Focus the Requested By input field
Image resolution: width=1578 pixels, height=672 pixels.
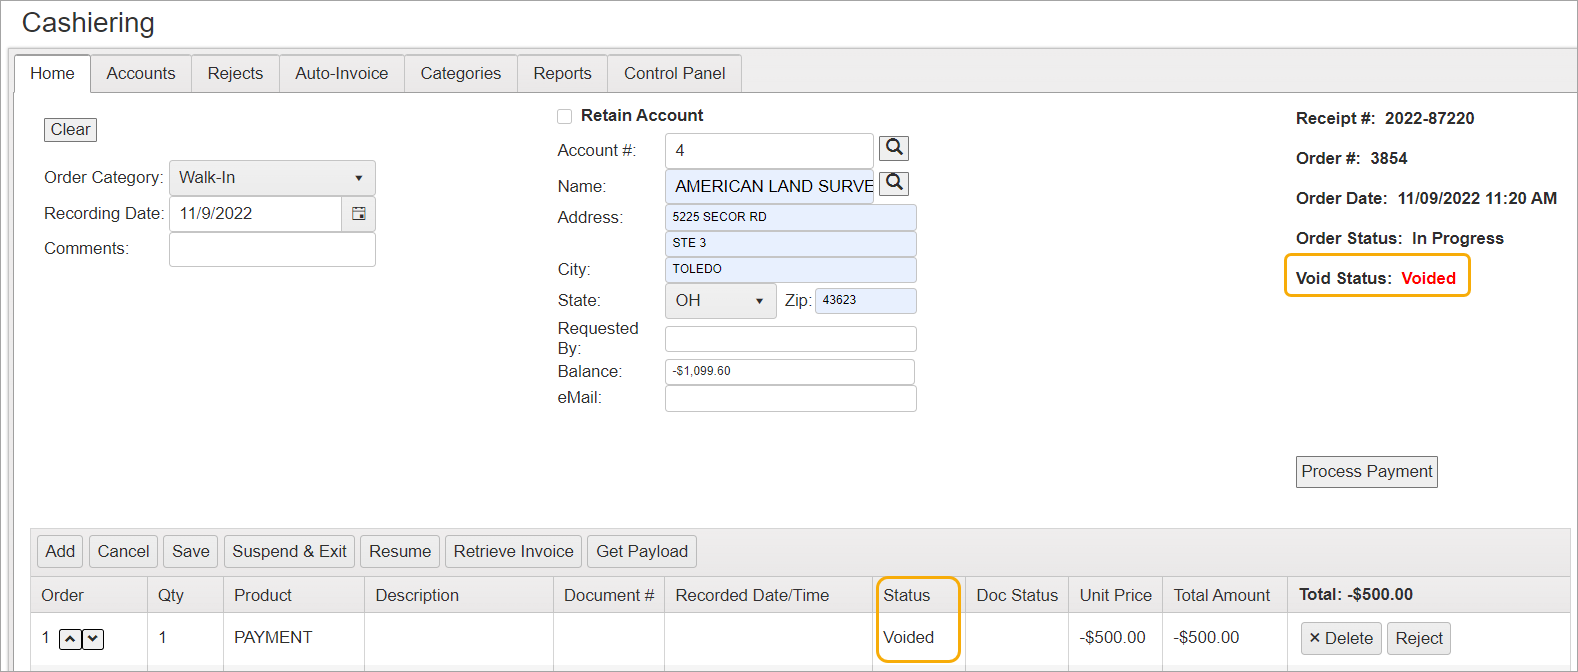[790, 339]
